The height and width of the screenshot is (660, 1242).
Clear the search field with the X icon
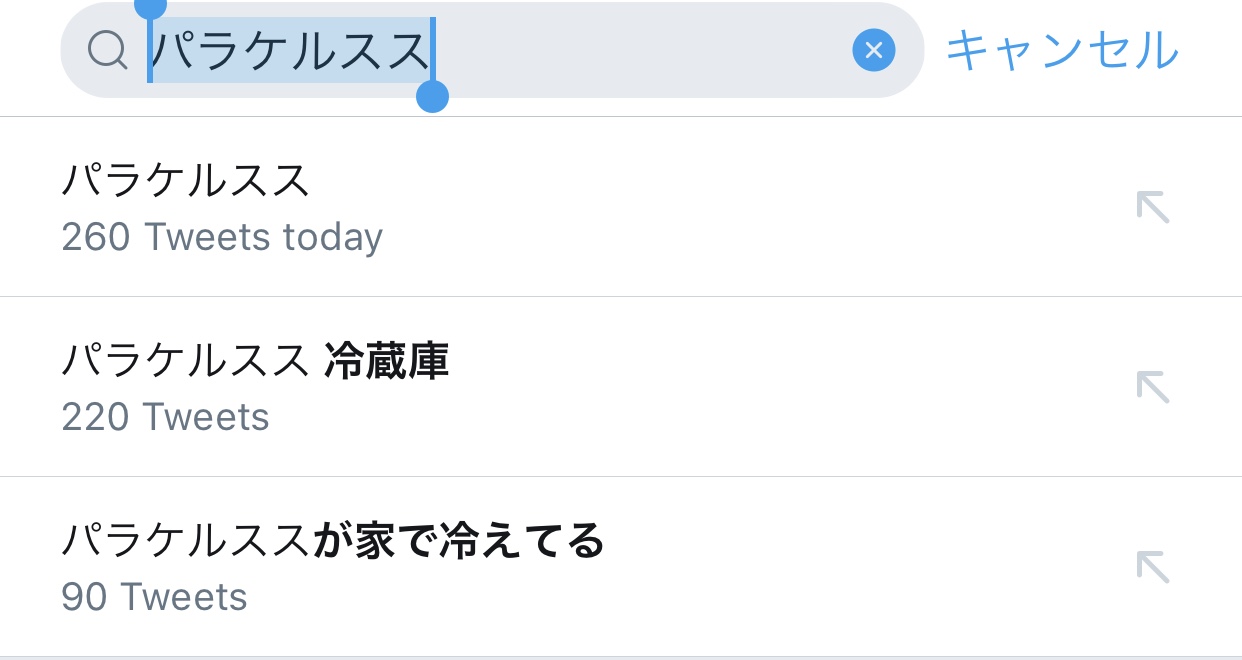point(873,50)
